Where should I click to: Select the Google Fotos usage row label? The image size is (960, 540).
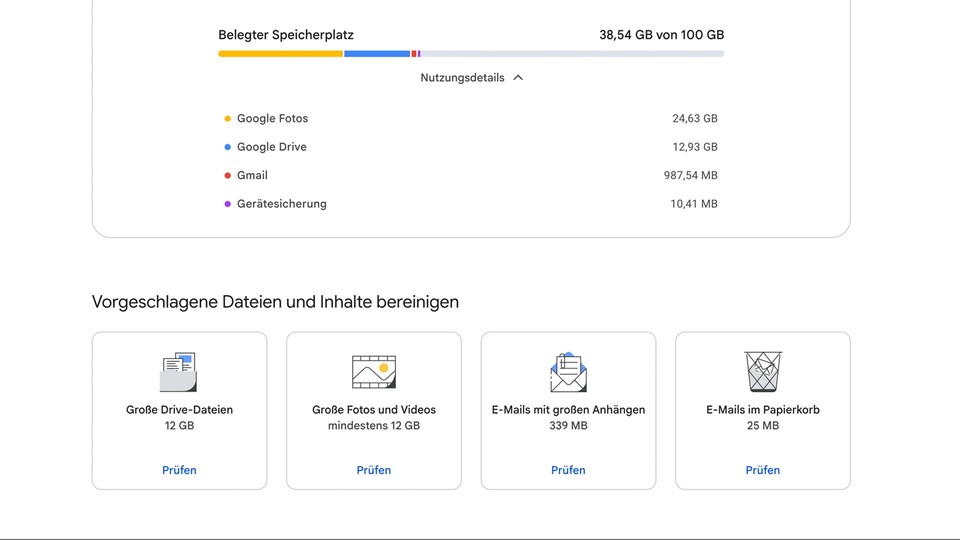click(272, 118)
